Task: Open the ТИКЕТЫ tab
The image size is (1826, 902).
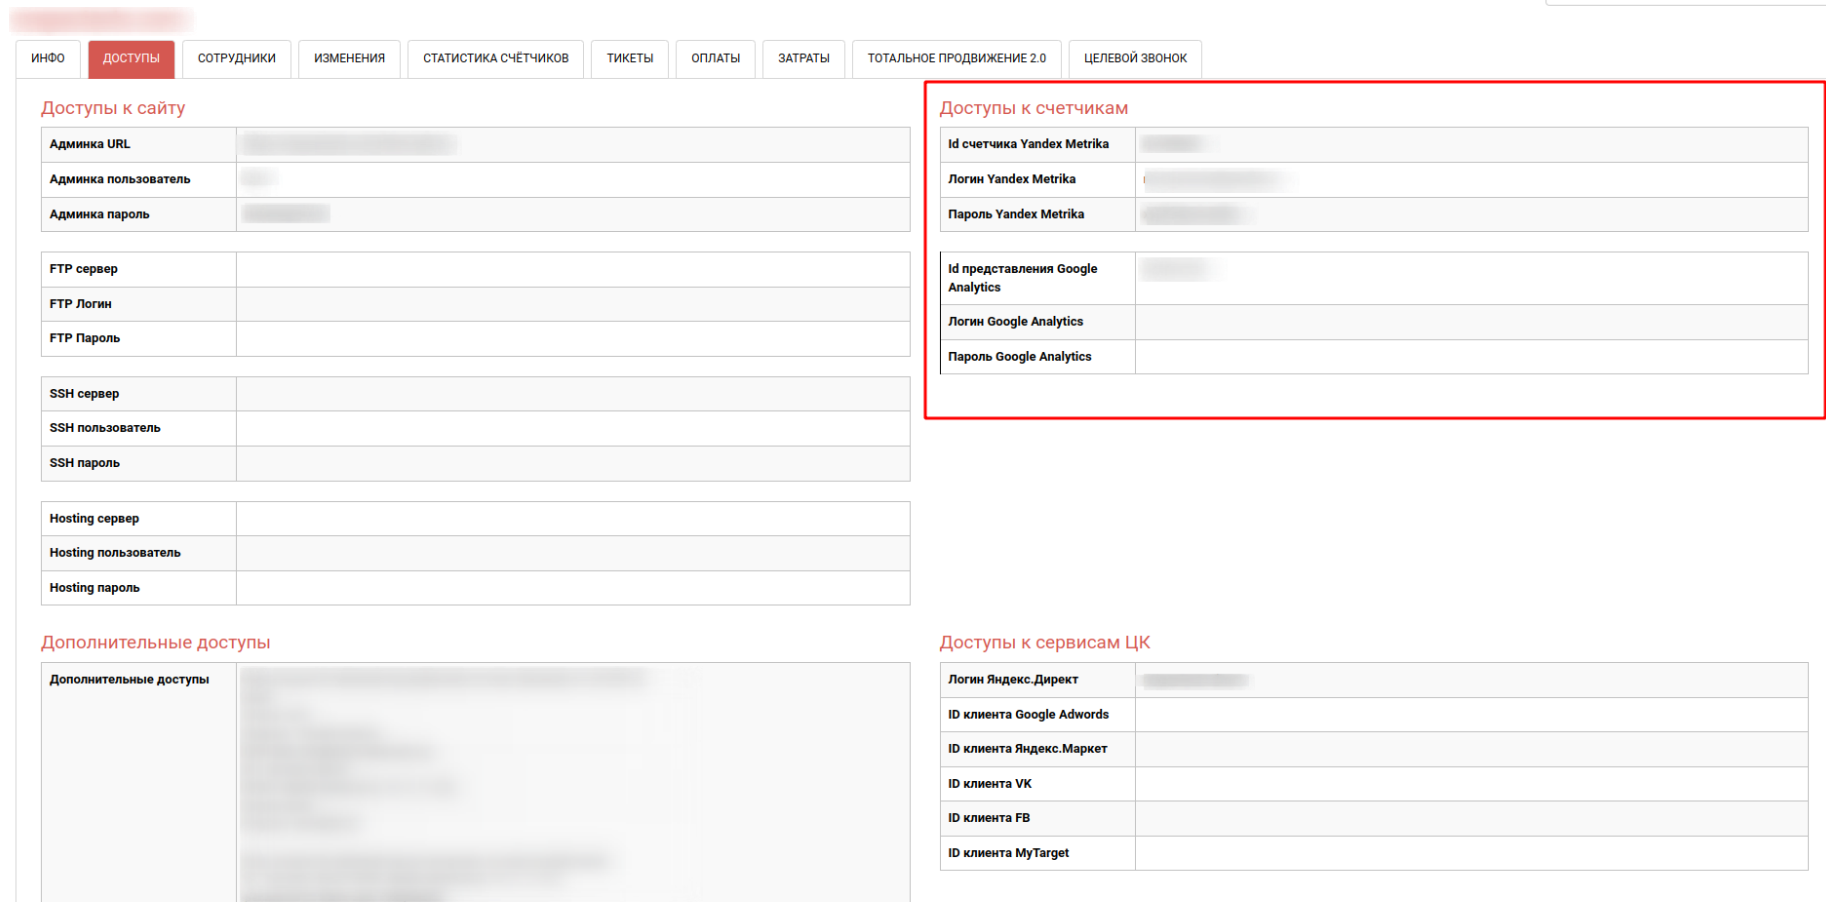Action: tap(629, 59)
